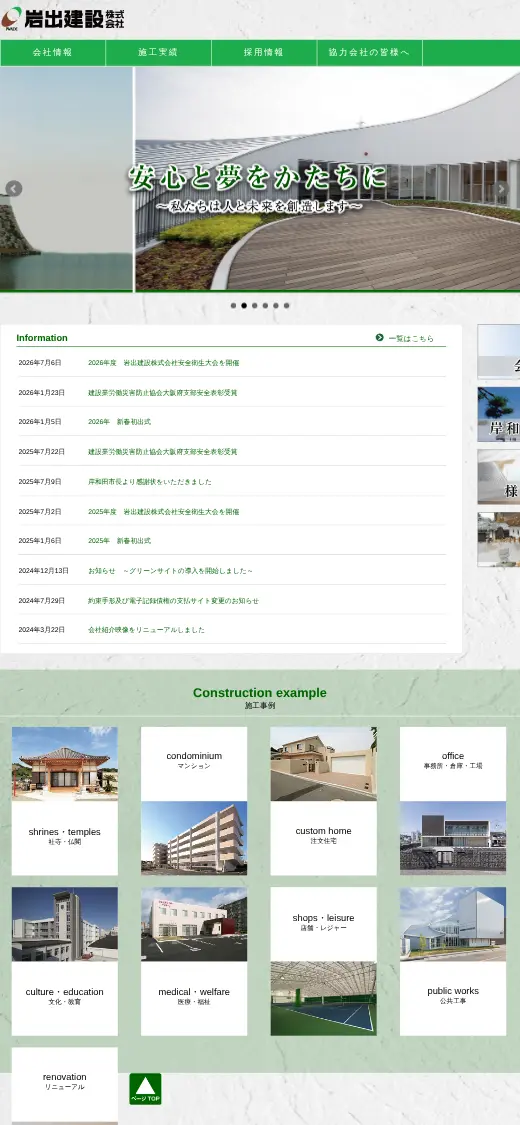Open the custom home category
This screenshot has width=520, height=1125.
coord(323,837)
